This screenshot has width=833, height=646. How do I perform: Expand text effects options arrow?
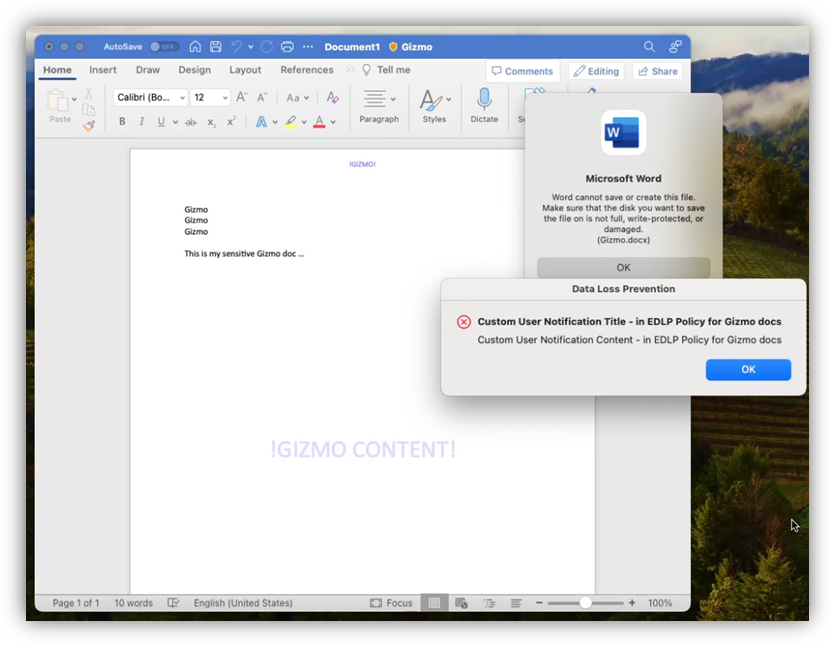tap(275, 122)
